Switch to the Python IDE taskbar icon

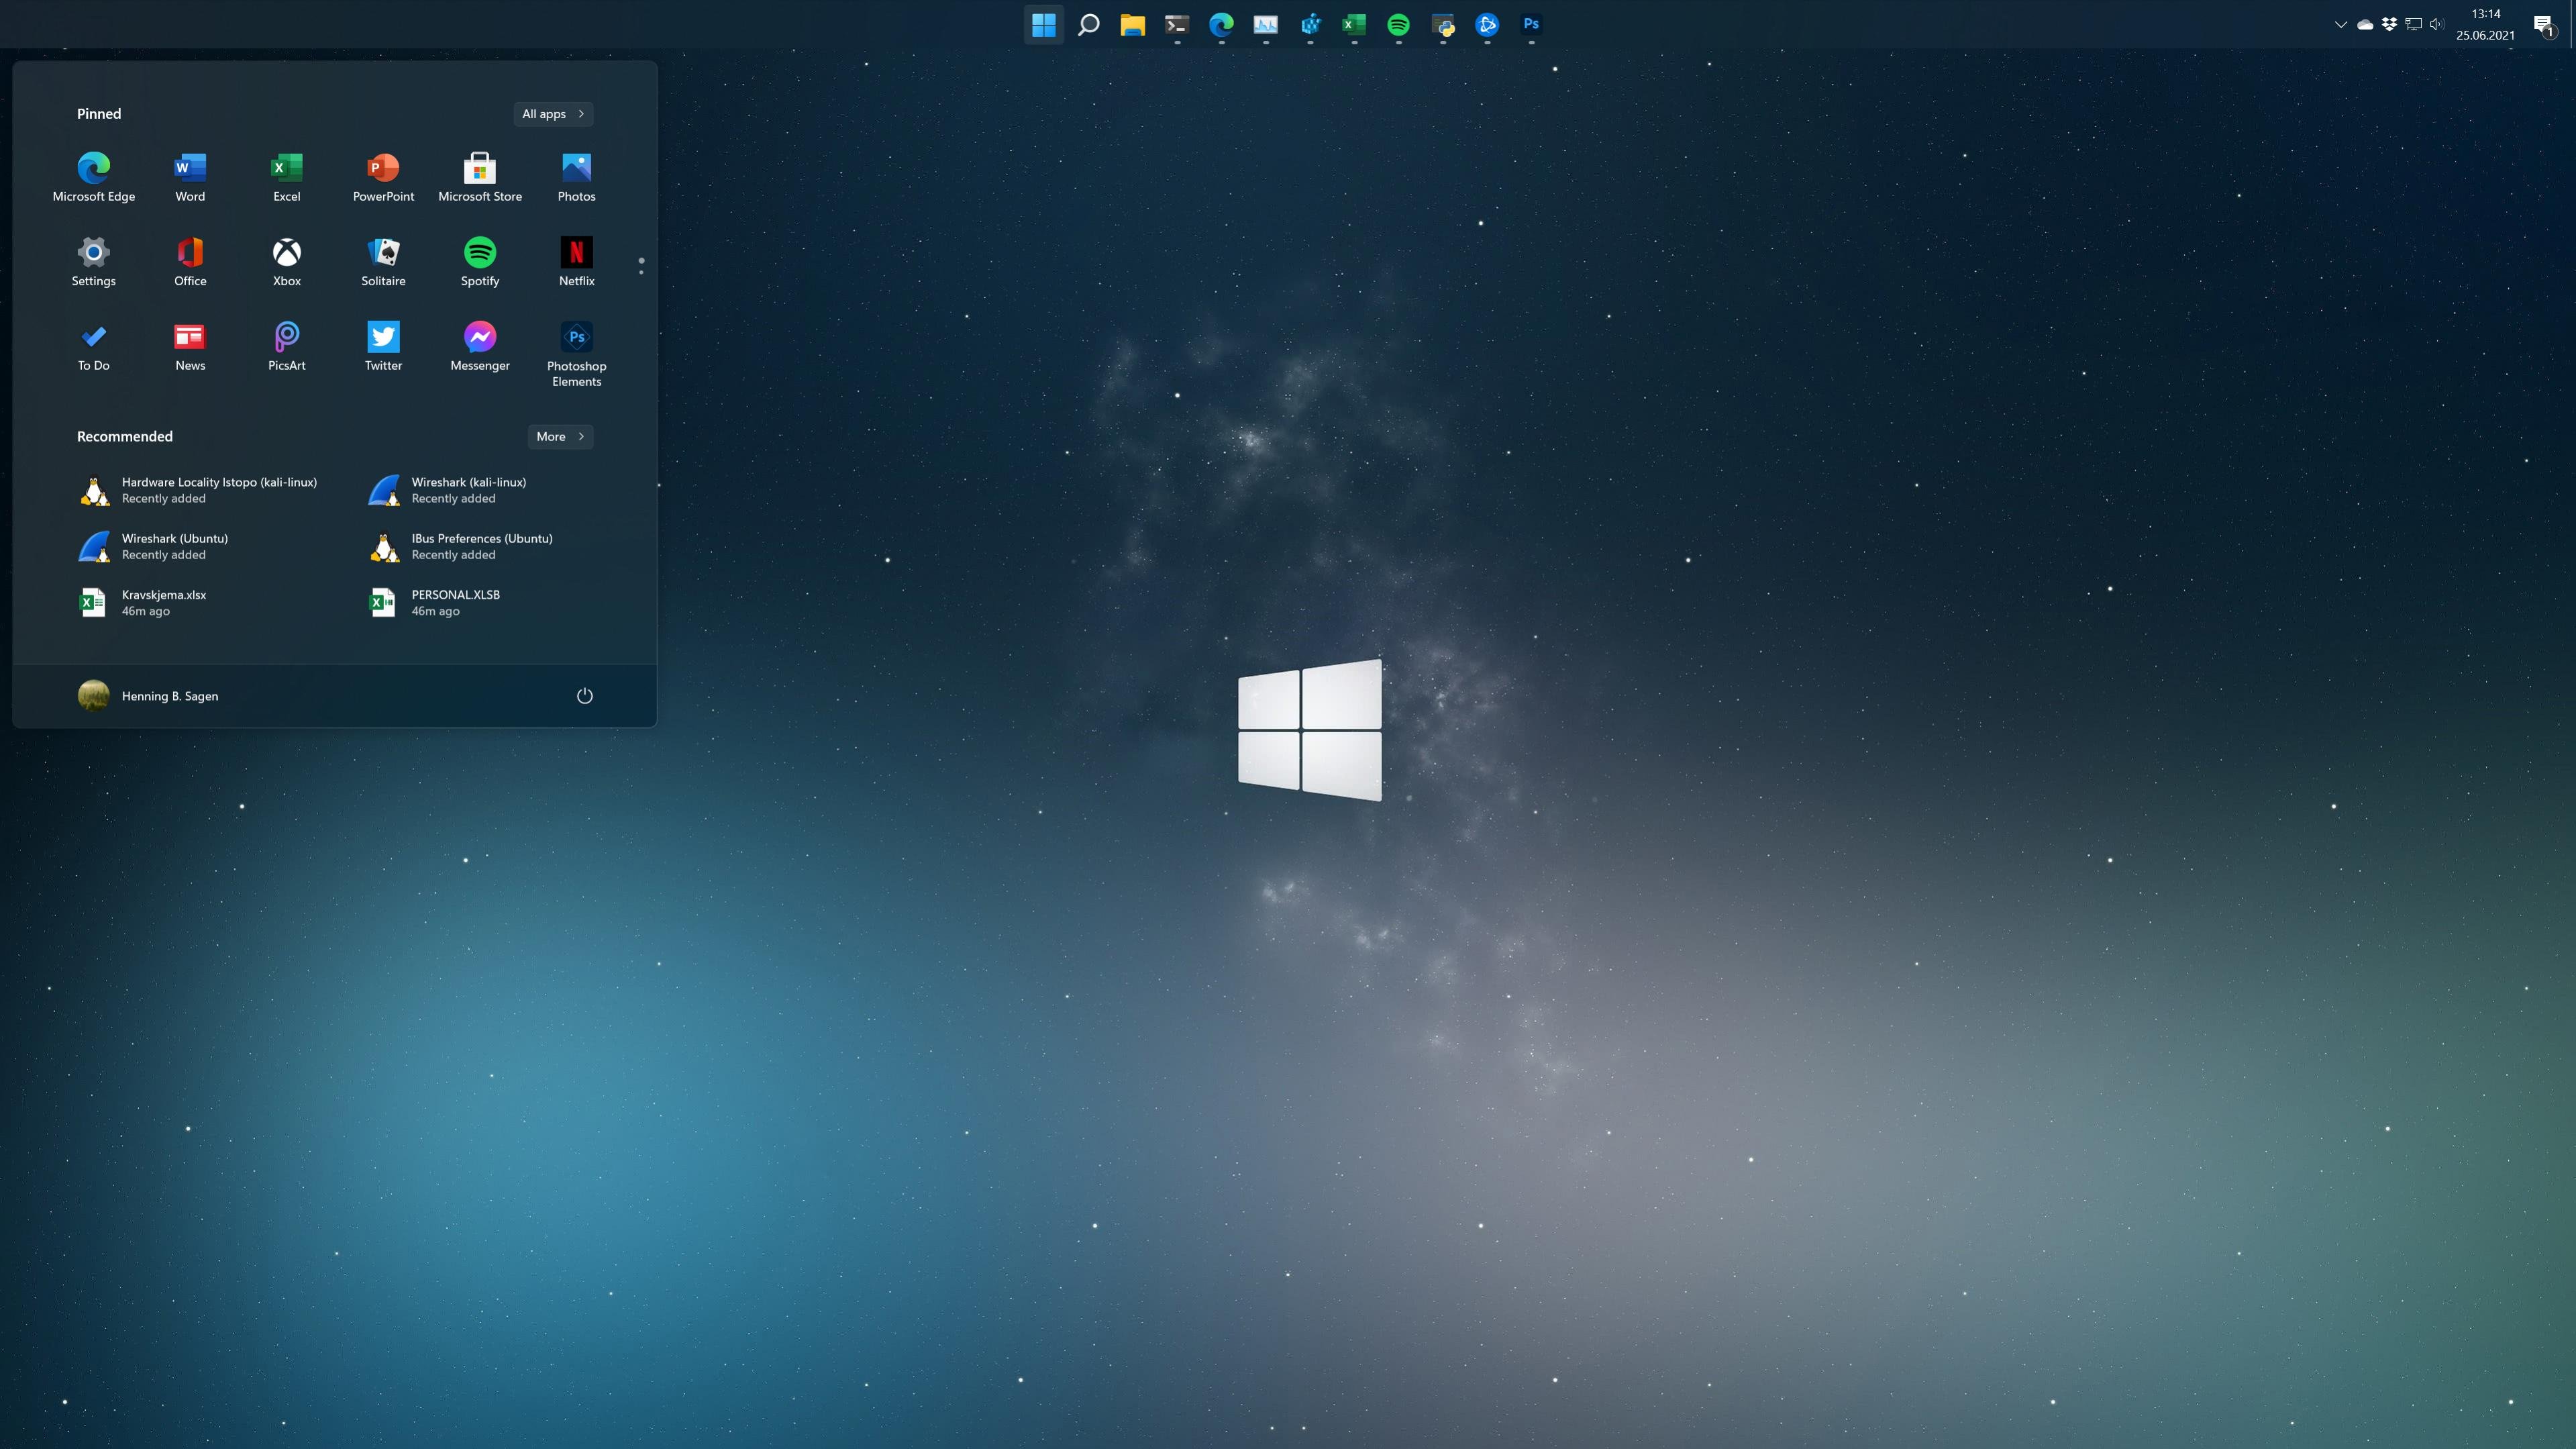coord(1443,24)
